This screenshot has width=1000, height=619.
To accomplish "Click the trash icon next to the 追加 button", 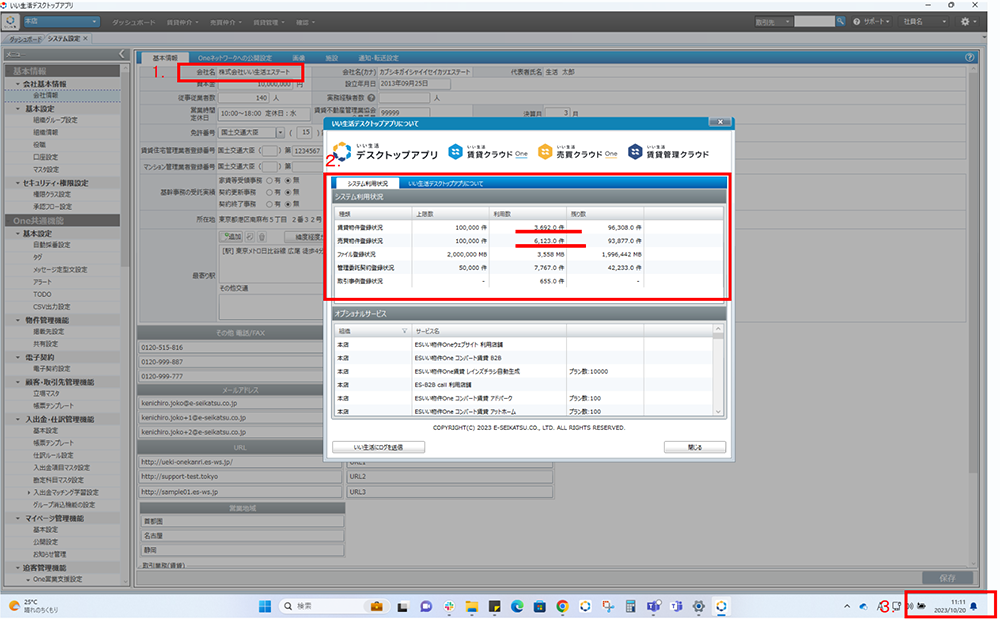I will 261,237.
